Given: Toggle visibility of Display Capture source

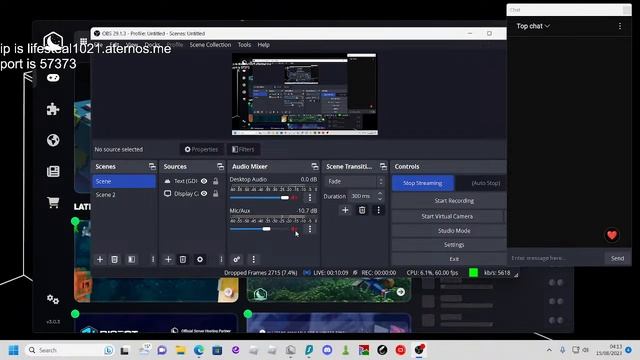Looking at the screenshot, I should tap(204, 193).
